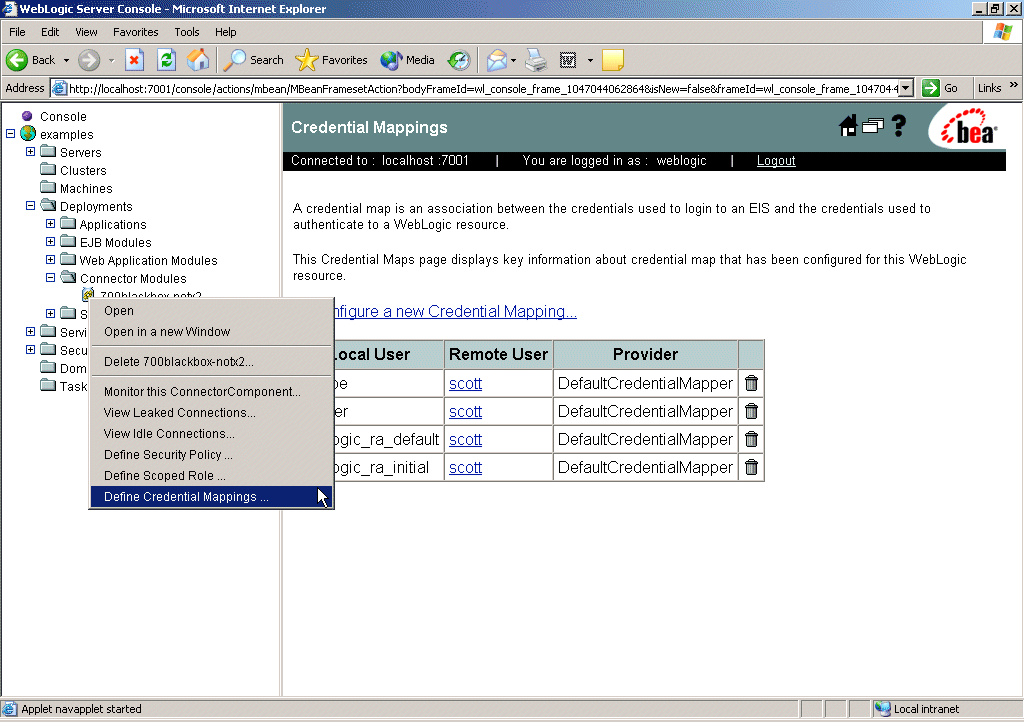Click the multiple-windows icon beside the home icon
Viewport: 1024px width, 722px height.
[x=875, y=126]
